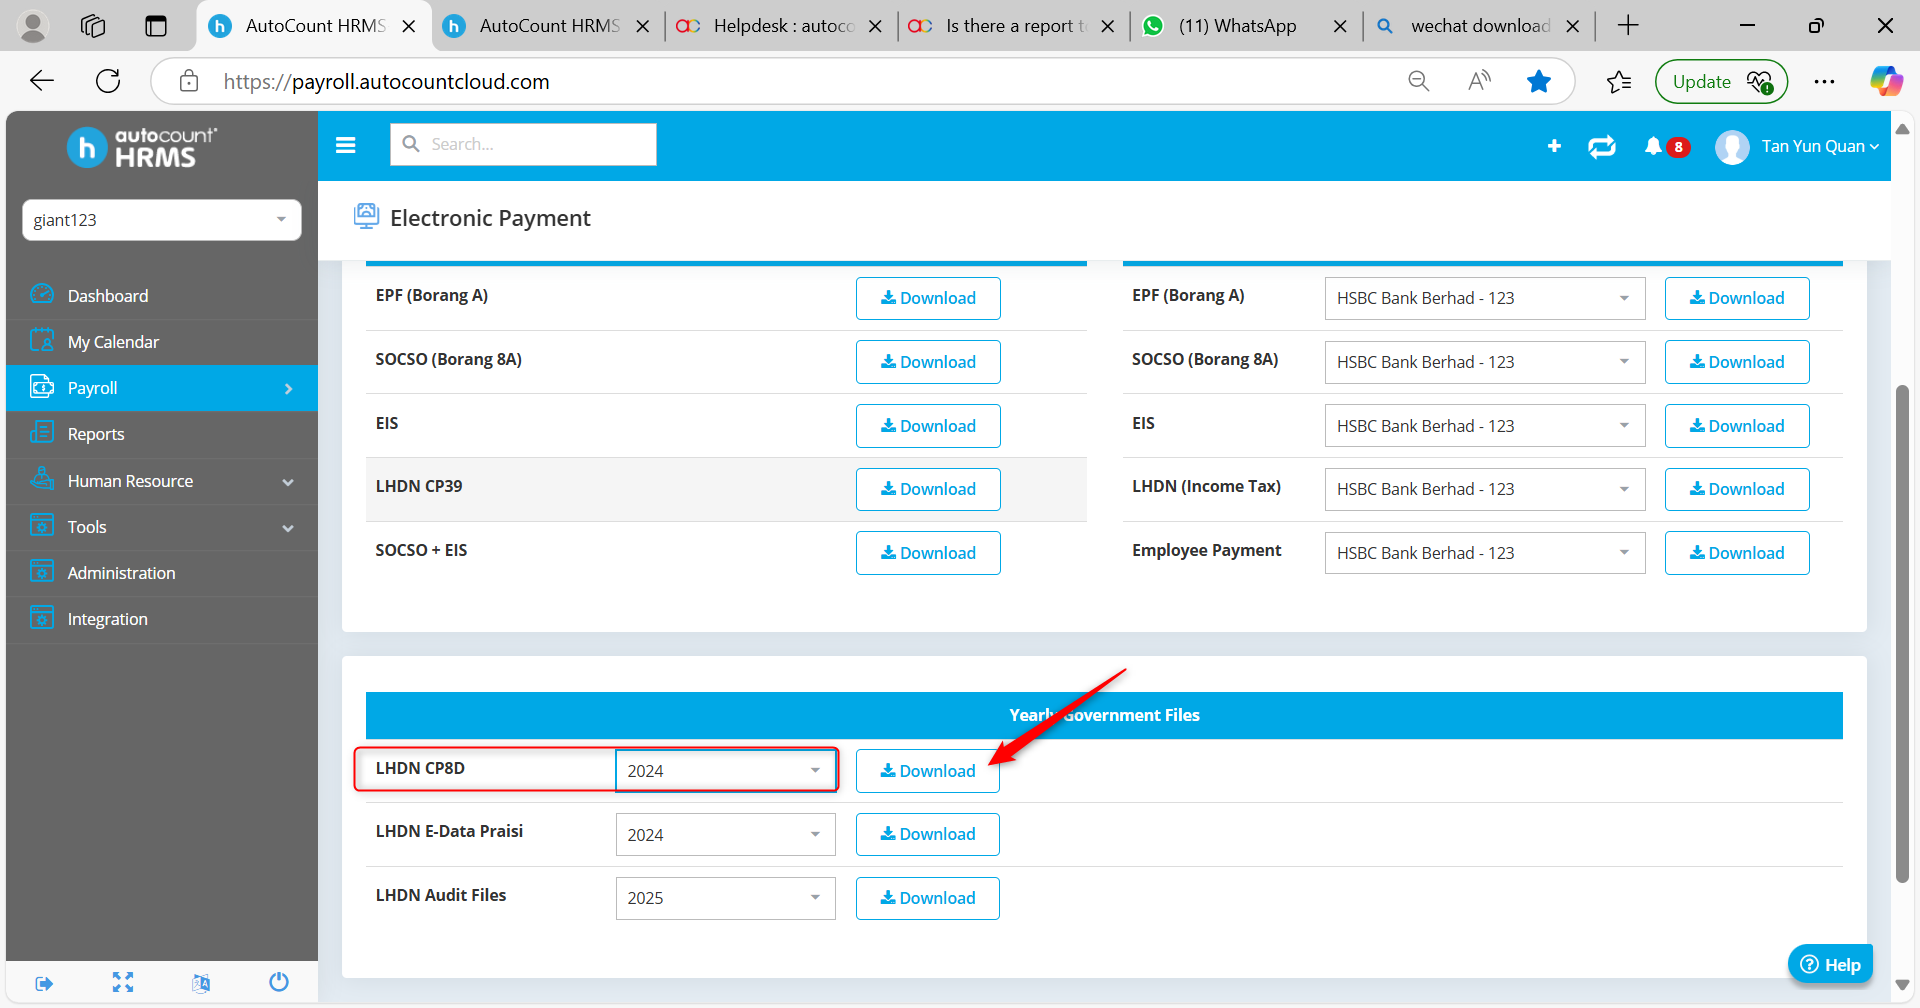1920x1008 pixels.
Task: Click the site info lock icon
Action: click(189, 81)
